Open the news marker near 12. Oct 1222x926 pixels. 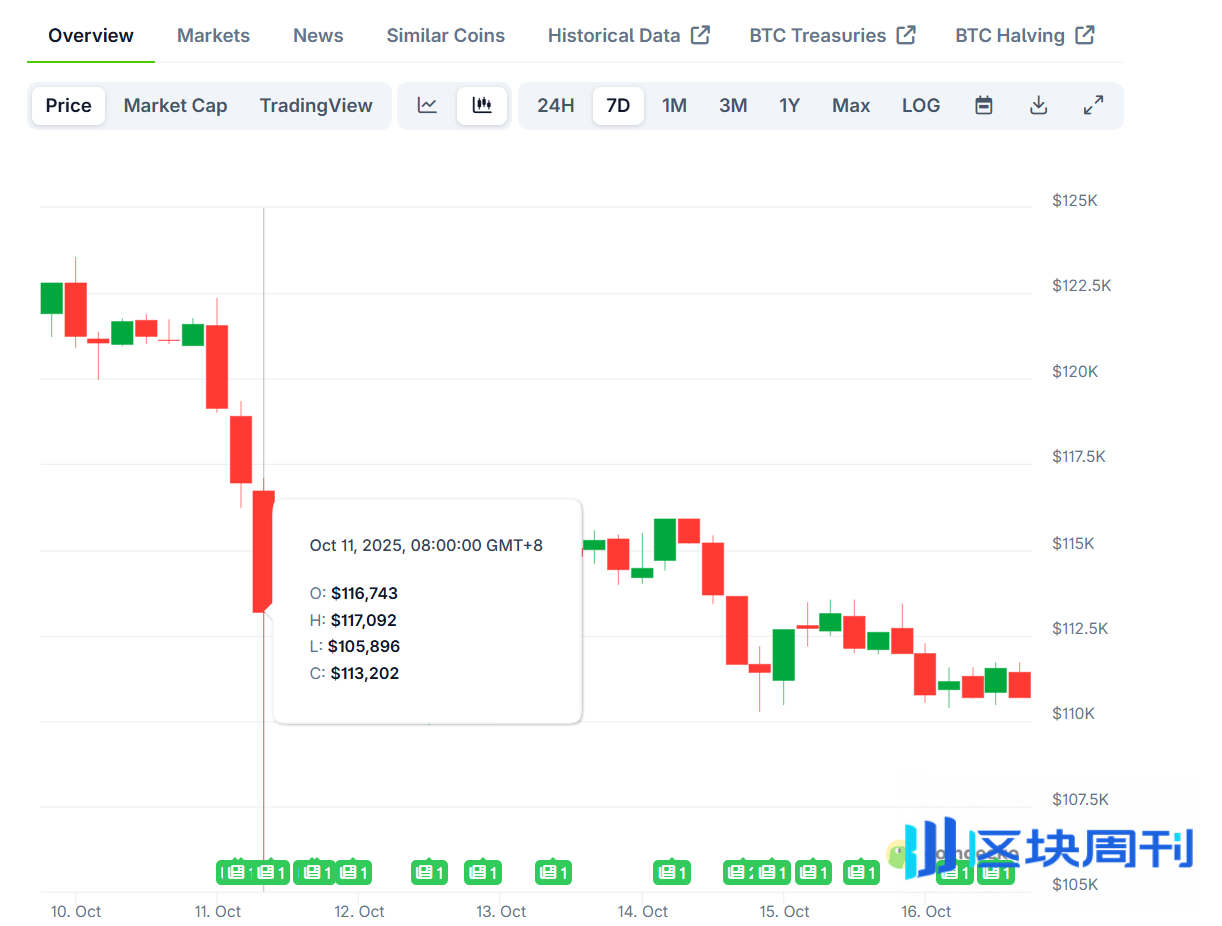352,872
